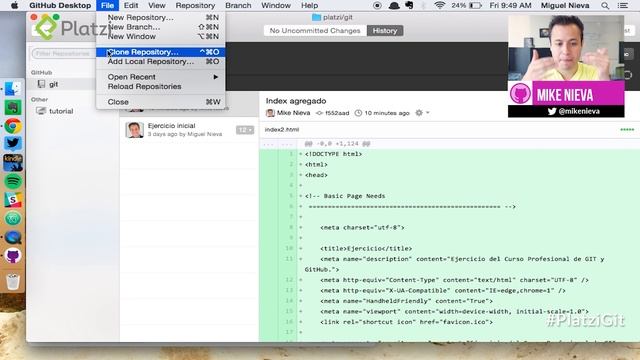Open the S app in the Dock

[x=13, y=200]
